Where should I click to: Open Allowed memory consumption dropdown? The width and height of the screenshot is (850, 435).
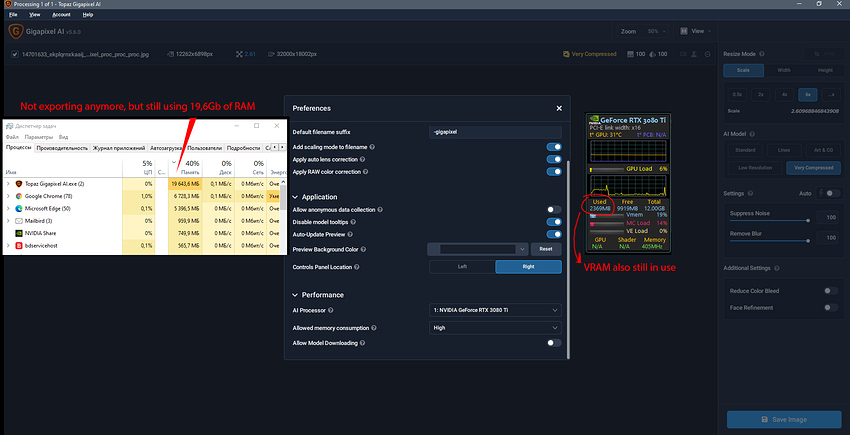[495, 328]
